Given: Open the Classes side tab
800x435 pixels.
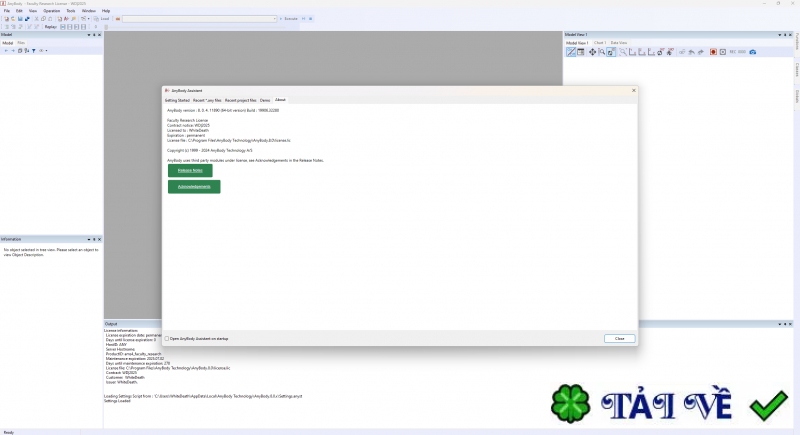Looking at the screenshot, I should [796, 70].
